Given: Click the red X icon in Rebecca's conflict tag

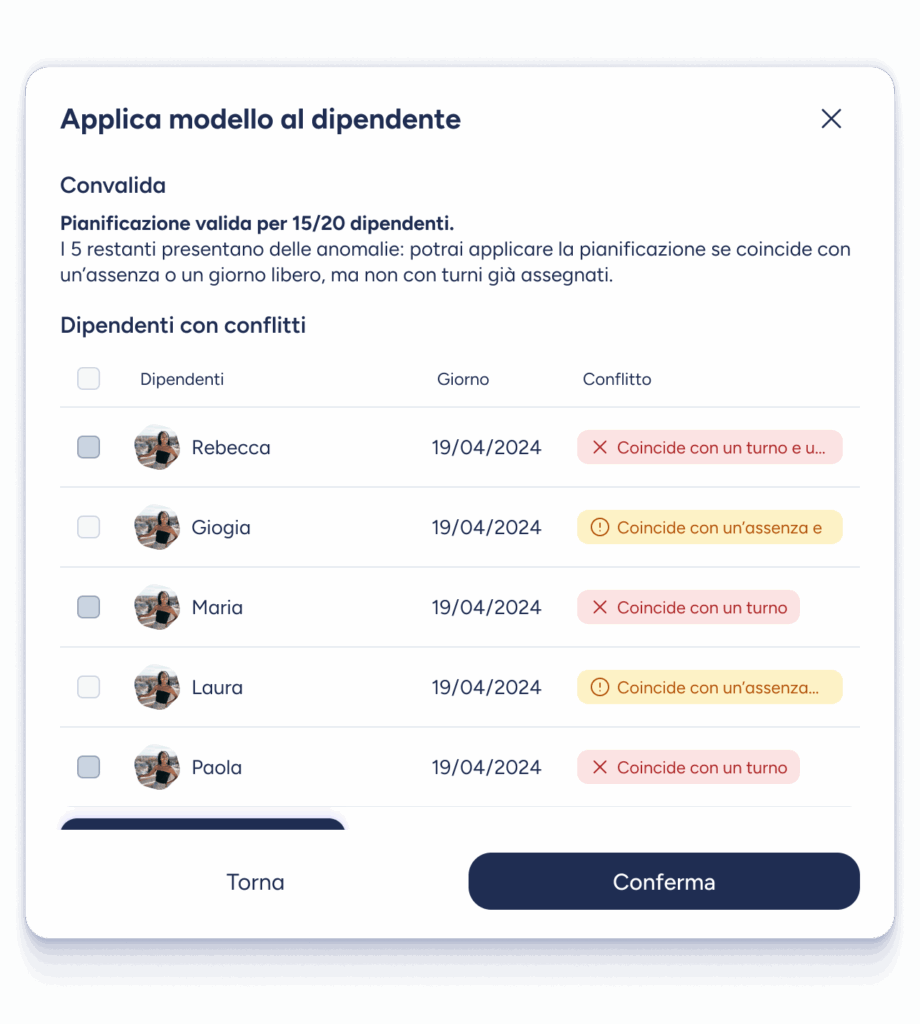Looking at the screenshot, I should (600, 448).
